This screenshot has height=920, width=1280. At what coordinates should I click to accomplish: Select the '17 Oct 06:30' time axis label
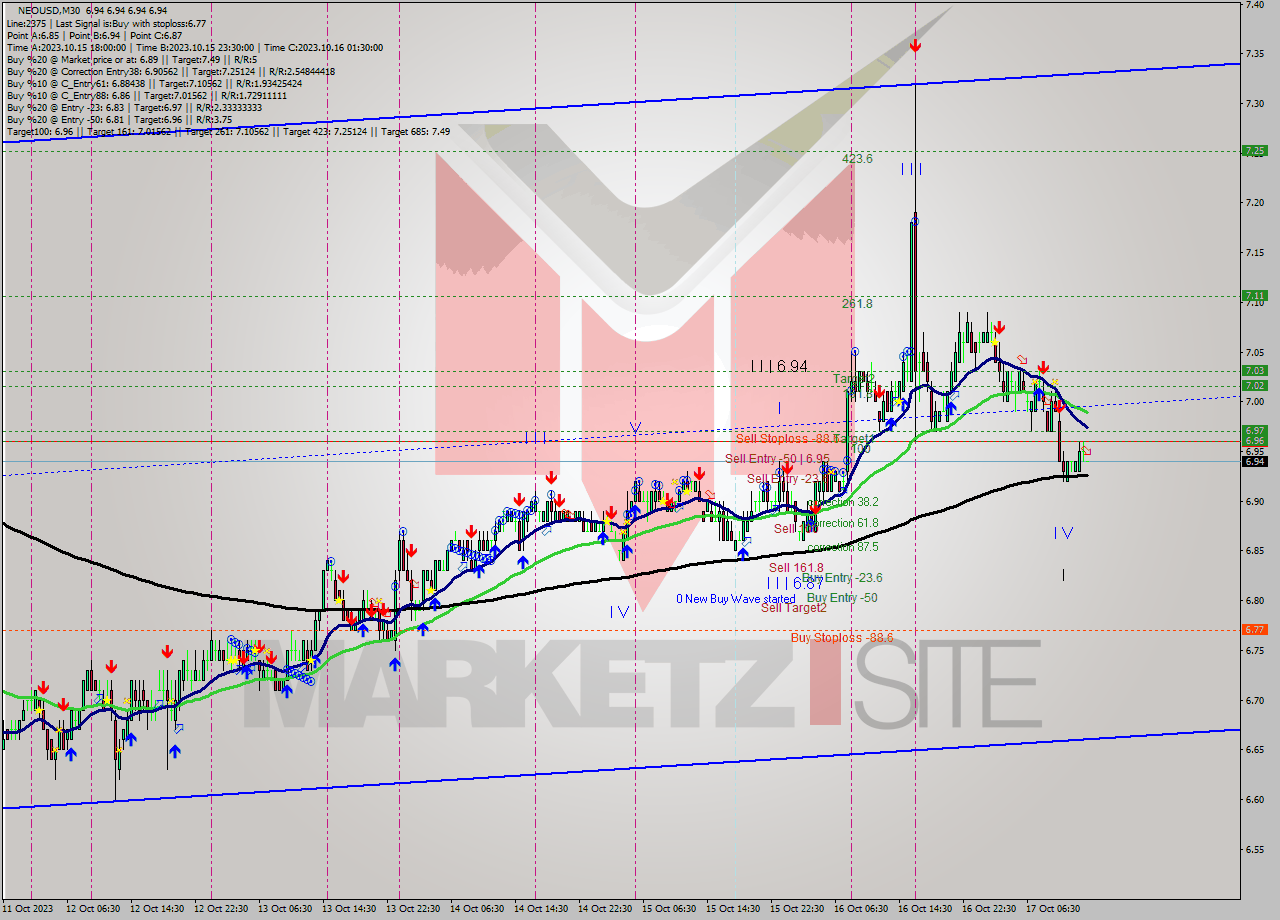click(1055, 909)
